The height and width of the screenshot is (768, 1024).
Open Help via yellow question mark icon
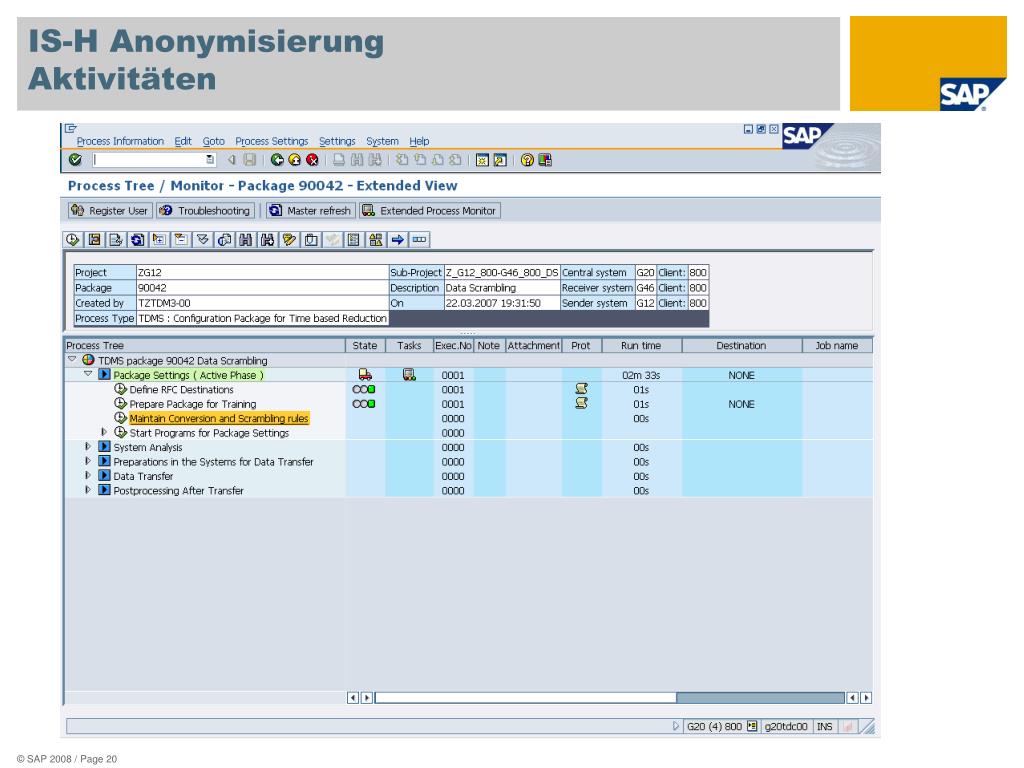point(527,160)
